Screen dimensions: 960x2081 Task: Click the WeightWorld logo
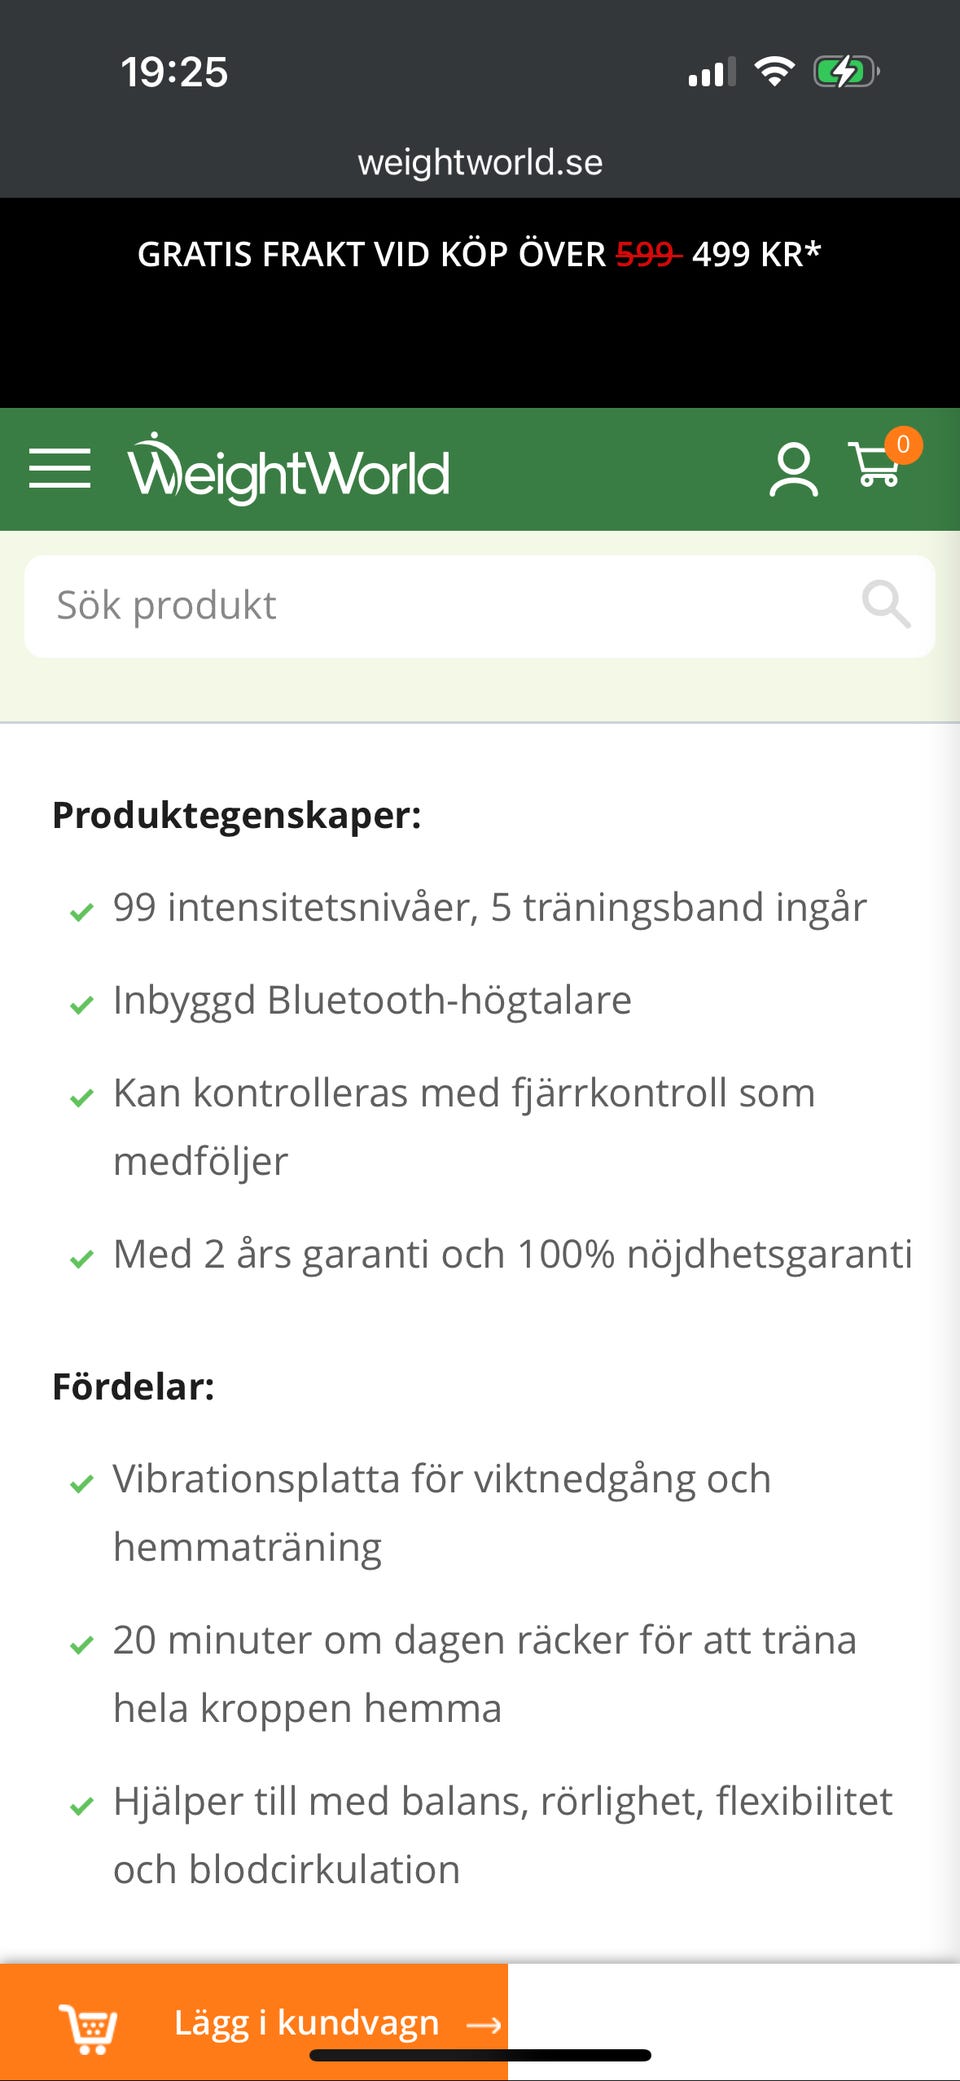(x=288, y=470)
